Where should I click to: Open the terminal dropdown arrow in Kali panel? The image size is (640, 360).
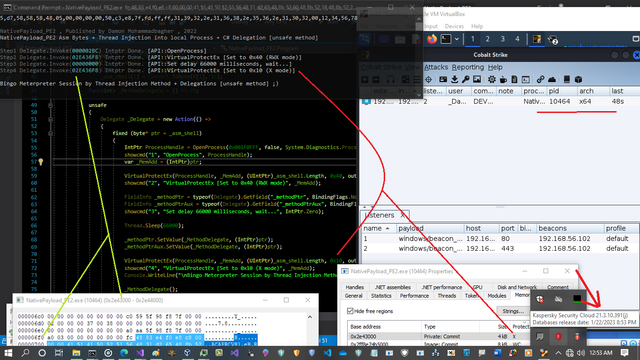click(457, 39)
